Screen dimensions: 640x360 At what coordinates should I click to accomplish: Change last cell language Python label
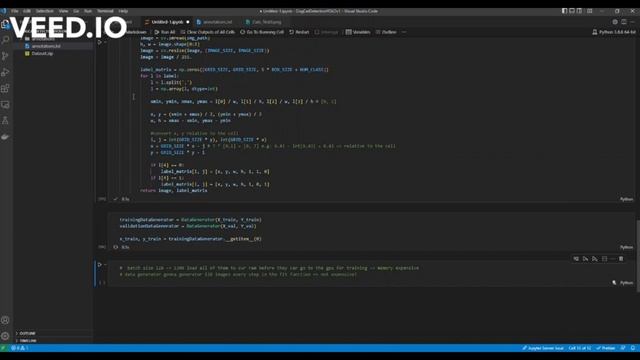tap(627, 282)
